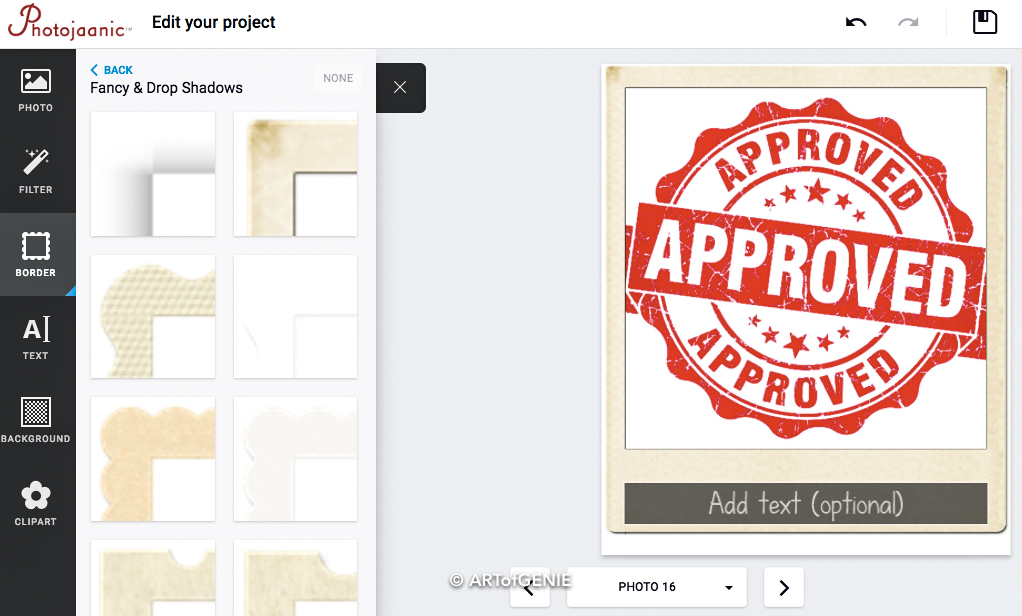Viewport: 1022px width, 616px height.
Task: Select the APPROVED stamp photo on canvas
Action: (x=806, y=268)
